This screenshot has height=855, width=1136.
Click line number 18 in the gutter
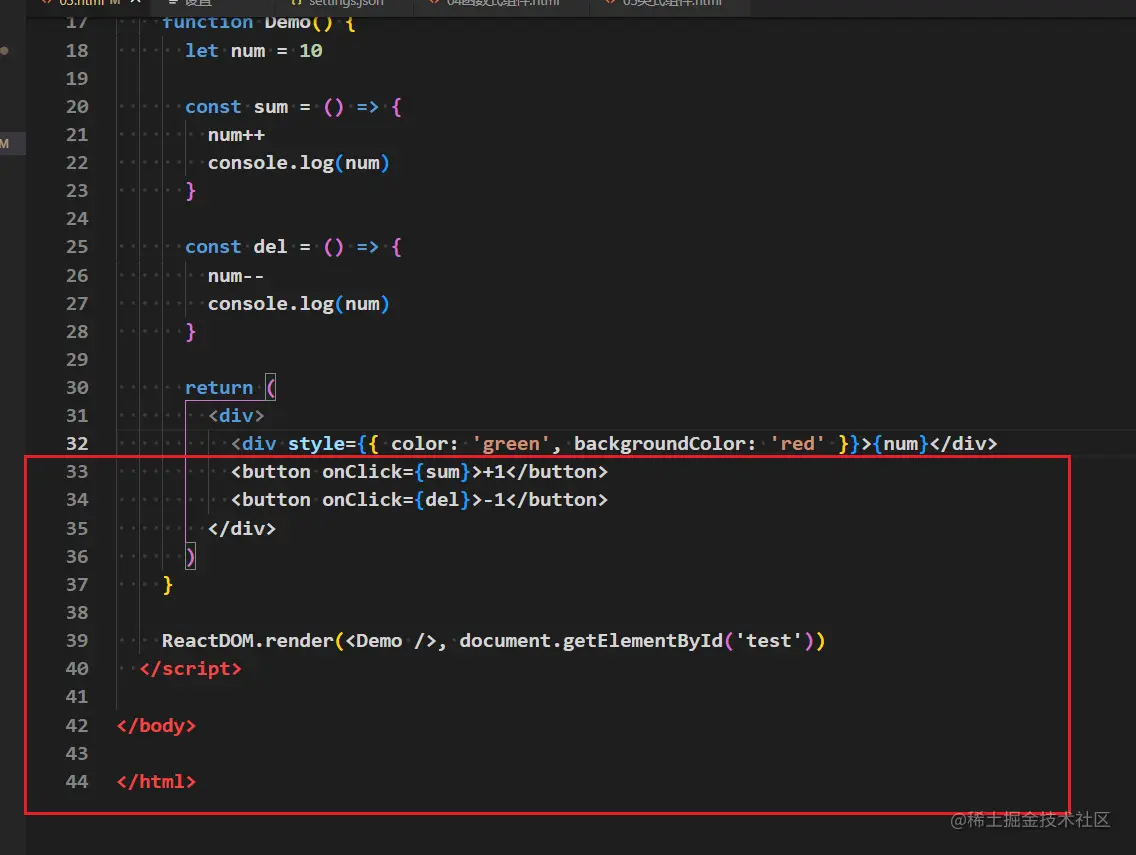[x=77, y=51]
